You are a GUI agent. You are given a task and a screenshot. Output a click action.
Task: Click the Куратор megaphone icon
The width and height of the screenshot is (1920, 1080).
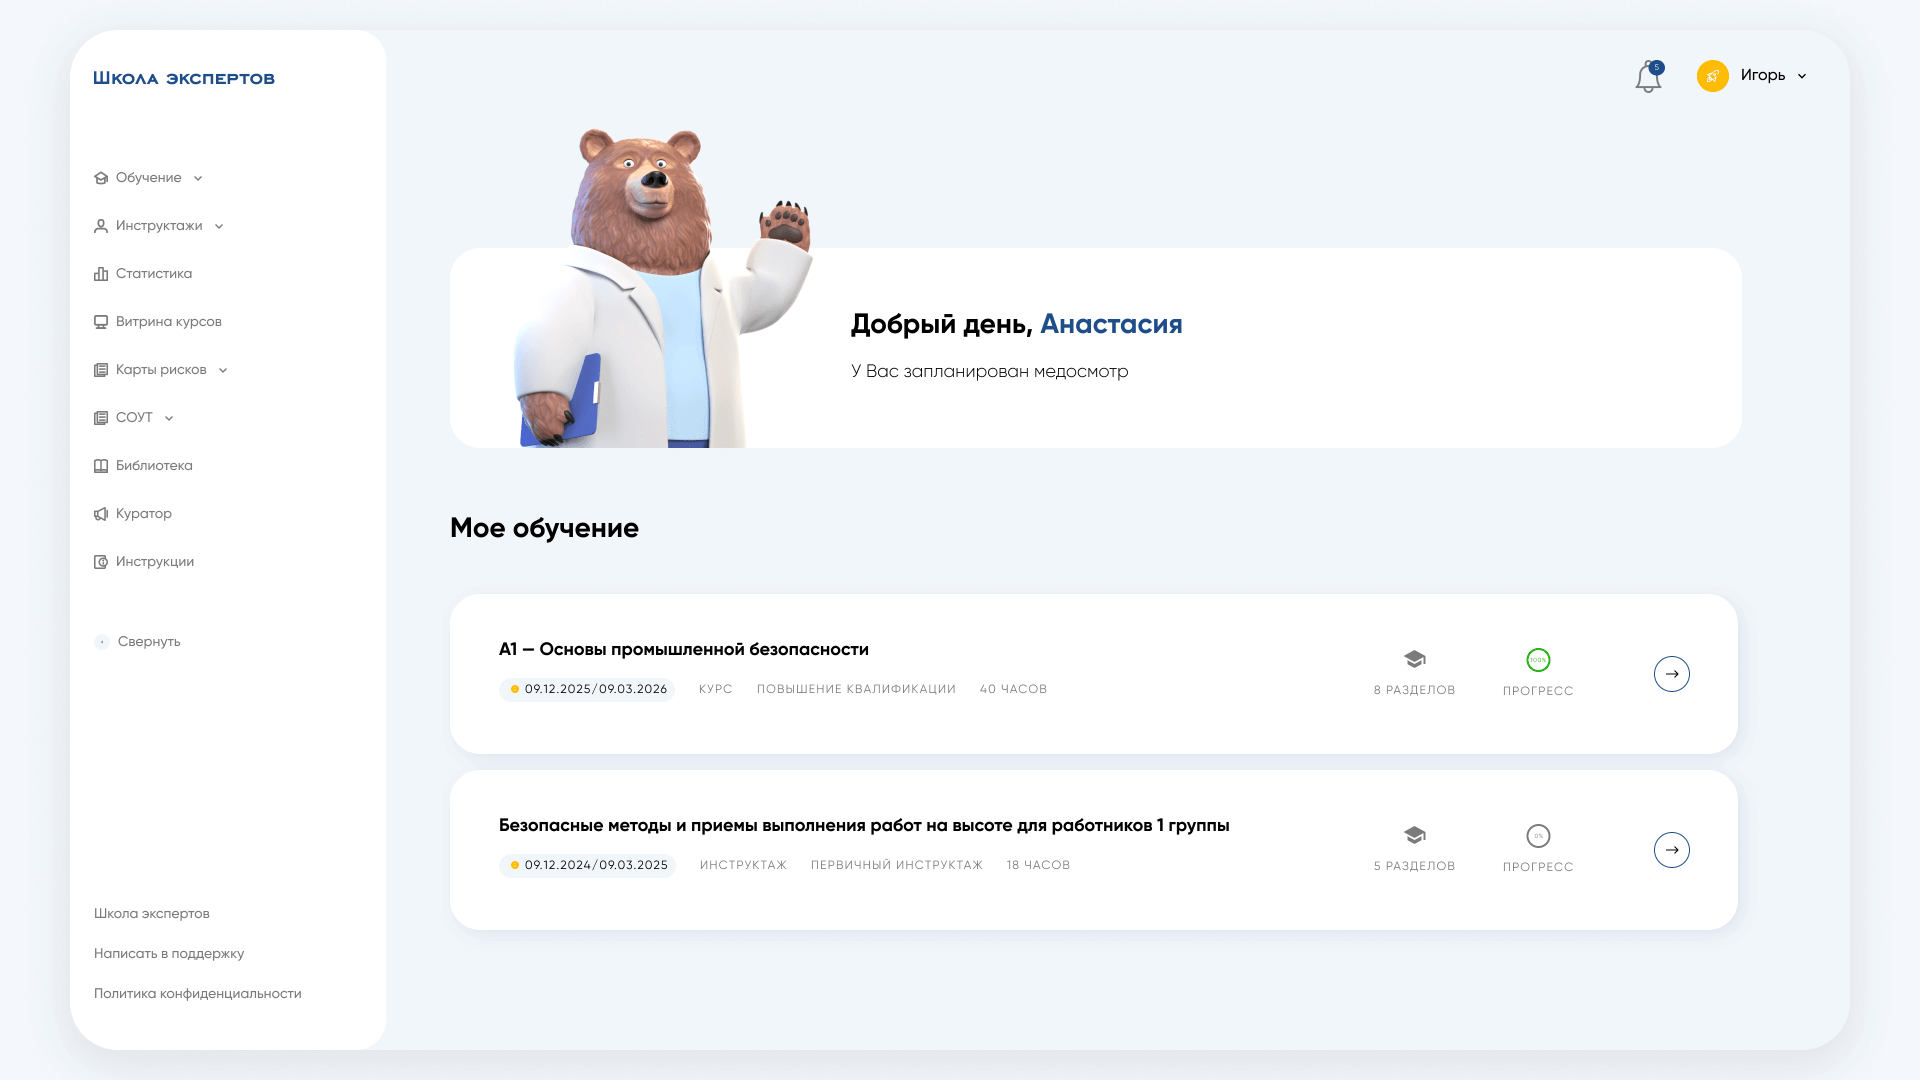point(101,514)
